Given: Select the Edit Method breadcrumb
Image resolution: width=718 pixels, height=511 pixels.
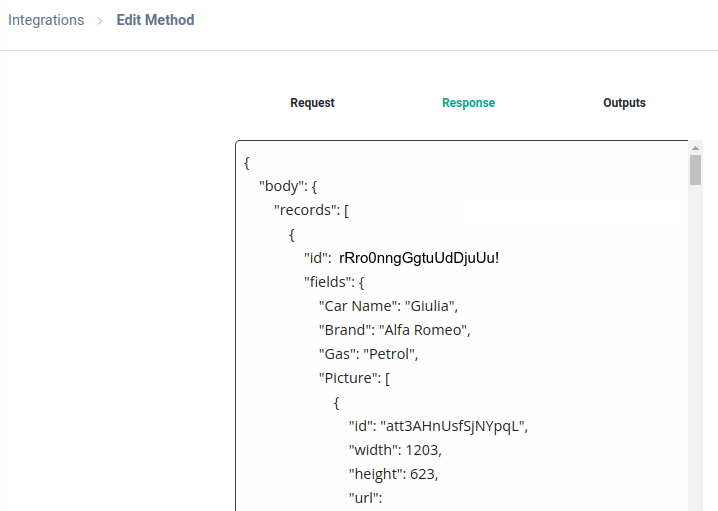Looking at the screenshot, I should (x=155, y=20).
